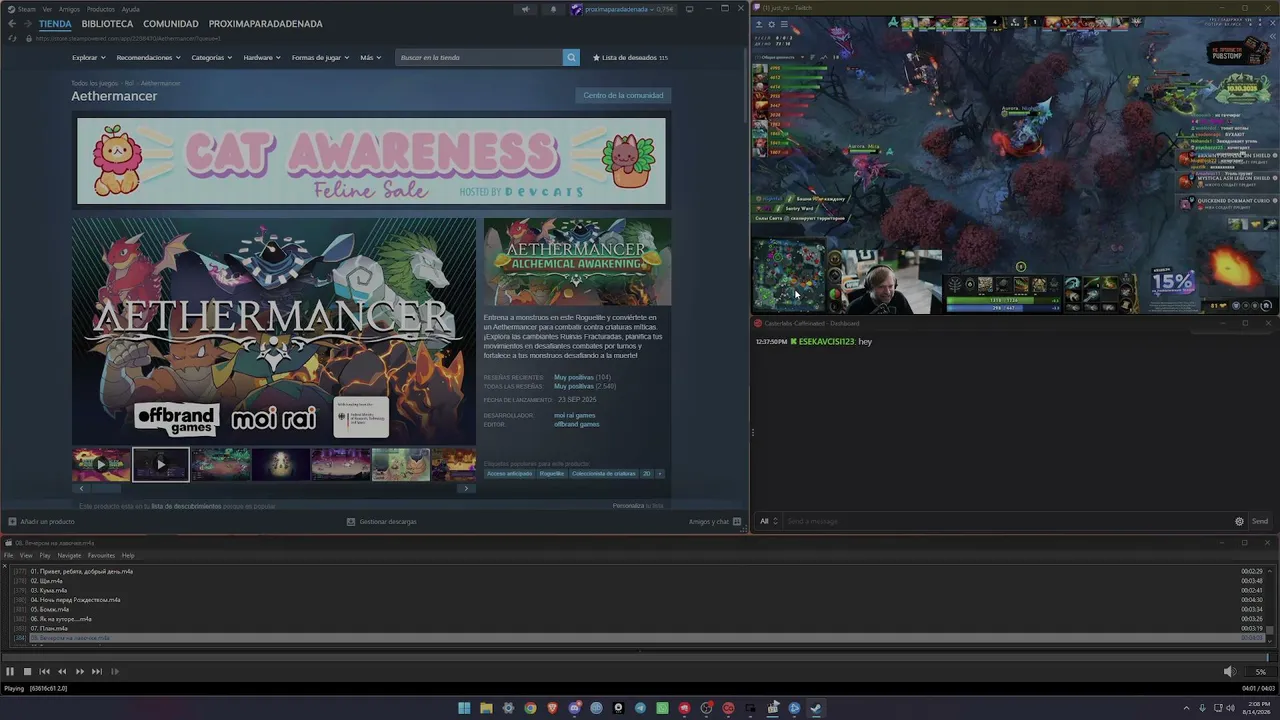
Task: Pause playback in the audio player
Action: tap(10, 672)
